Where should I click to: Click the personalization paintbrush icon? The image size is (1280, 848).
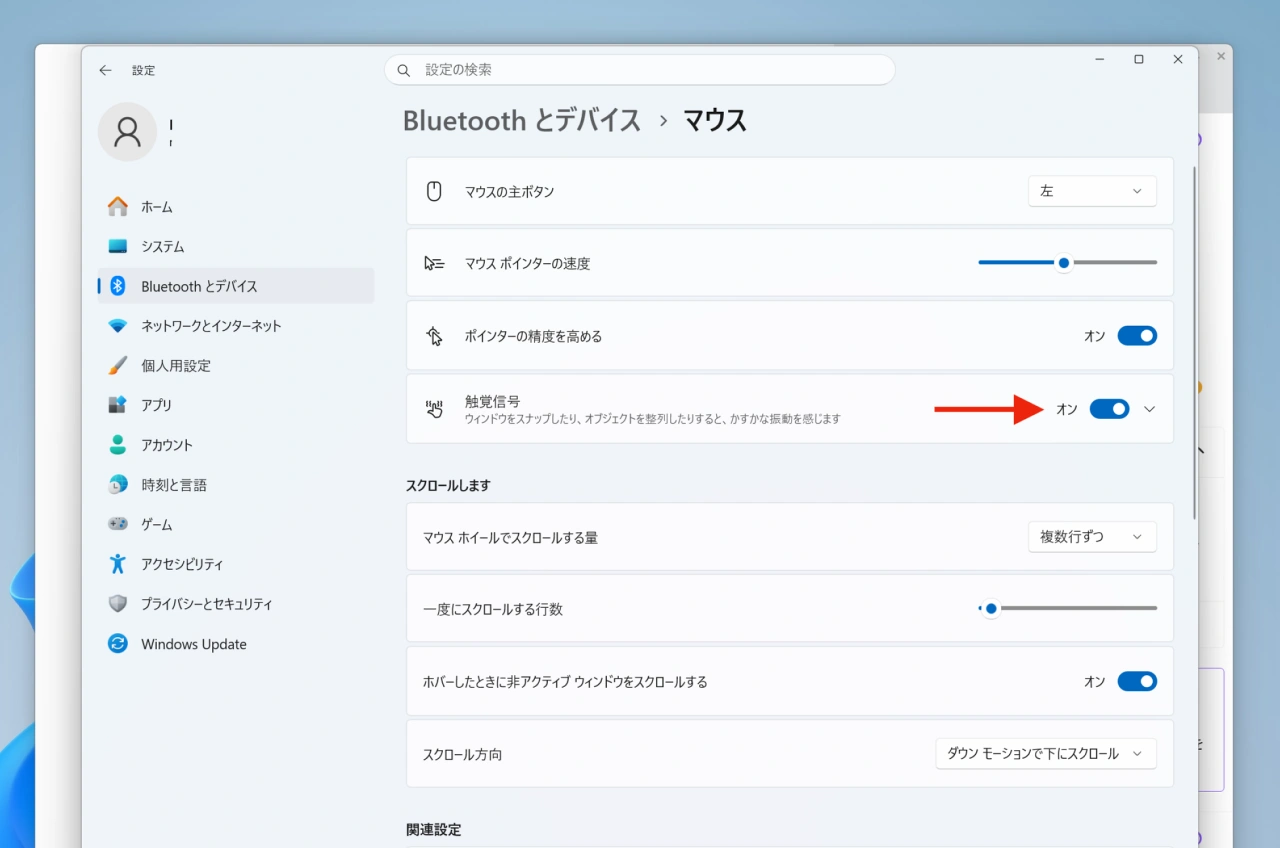118,365
